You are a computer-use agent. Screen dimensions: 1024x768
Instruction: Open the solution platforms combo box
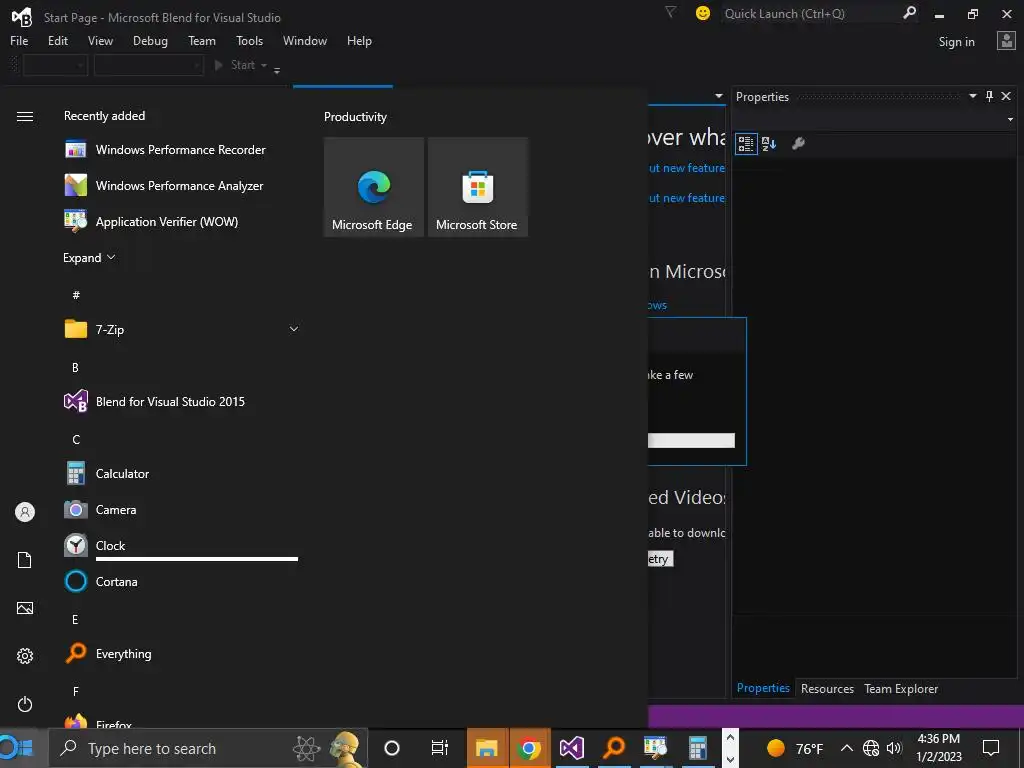tap(149, 65)
